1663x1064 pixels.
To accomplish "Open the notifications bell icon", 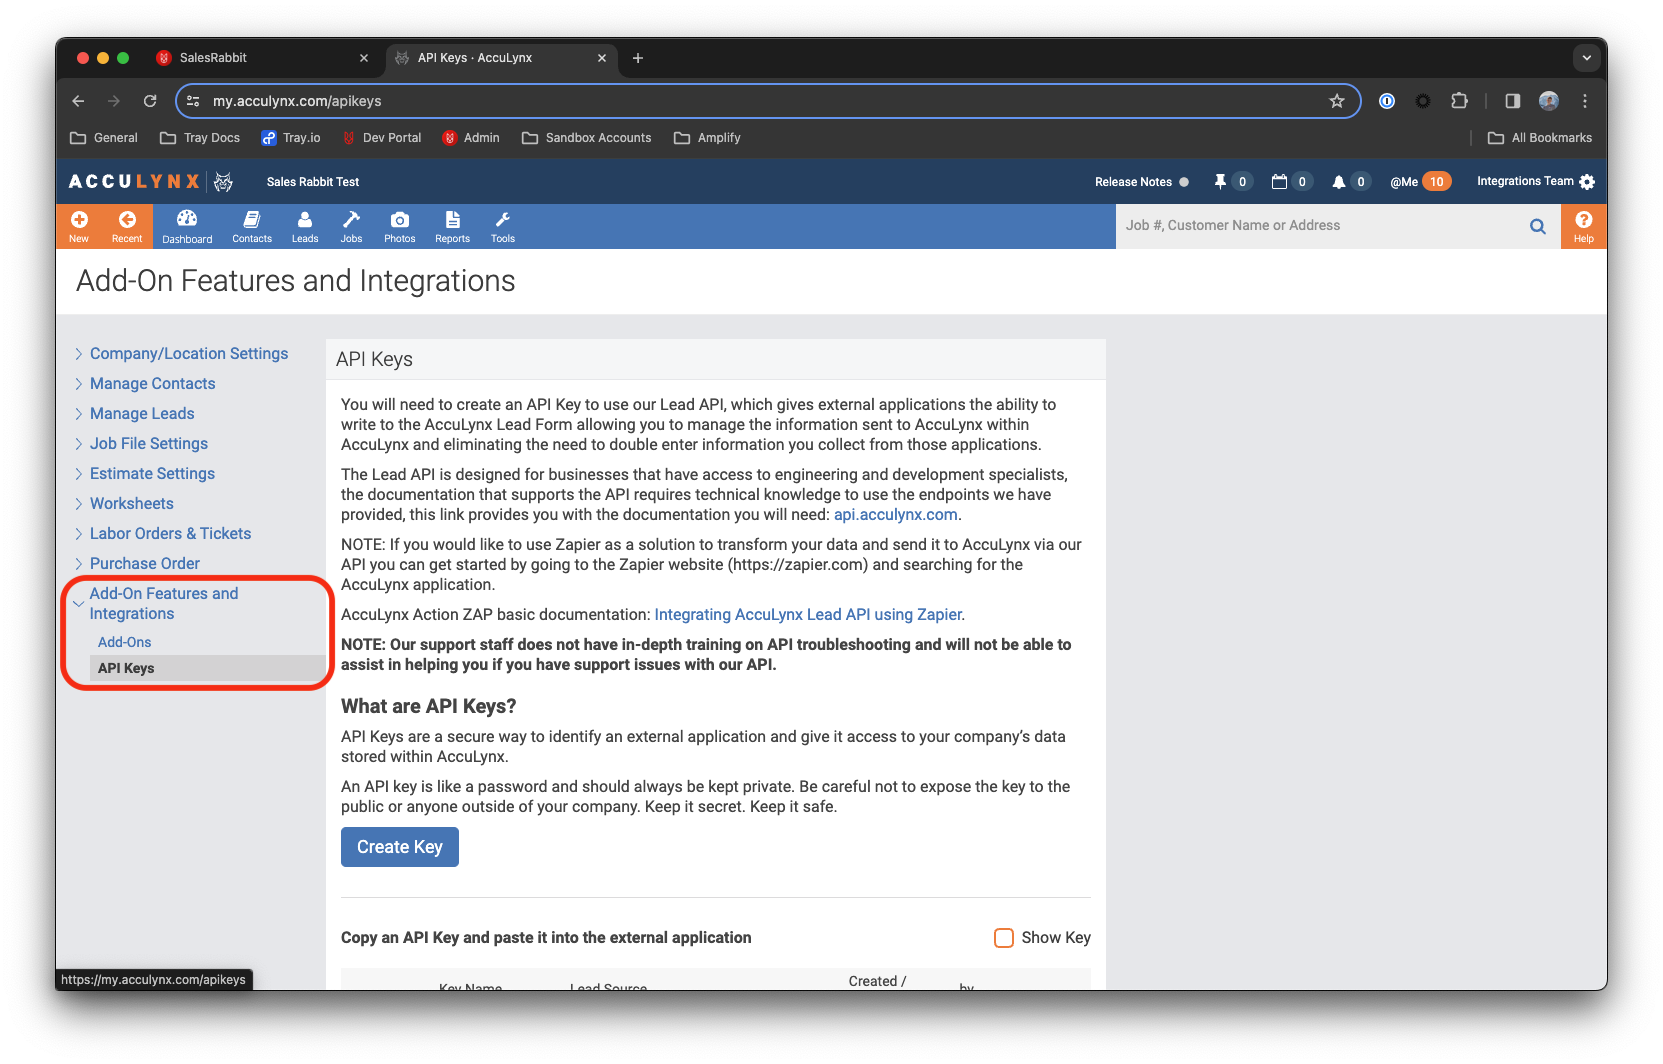I will coord(1338,182).
